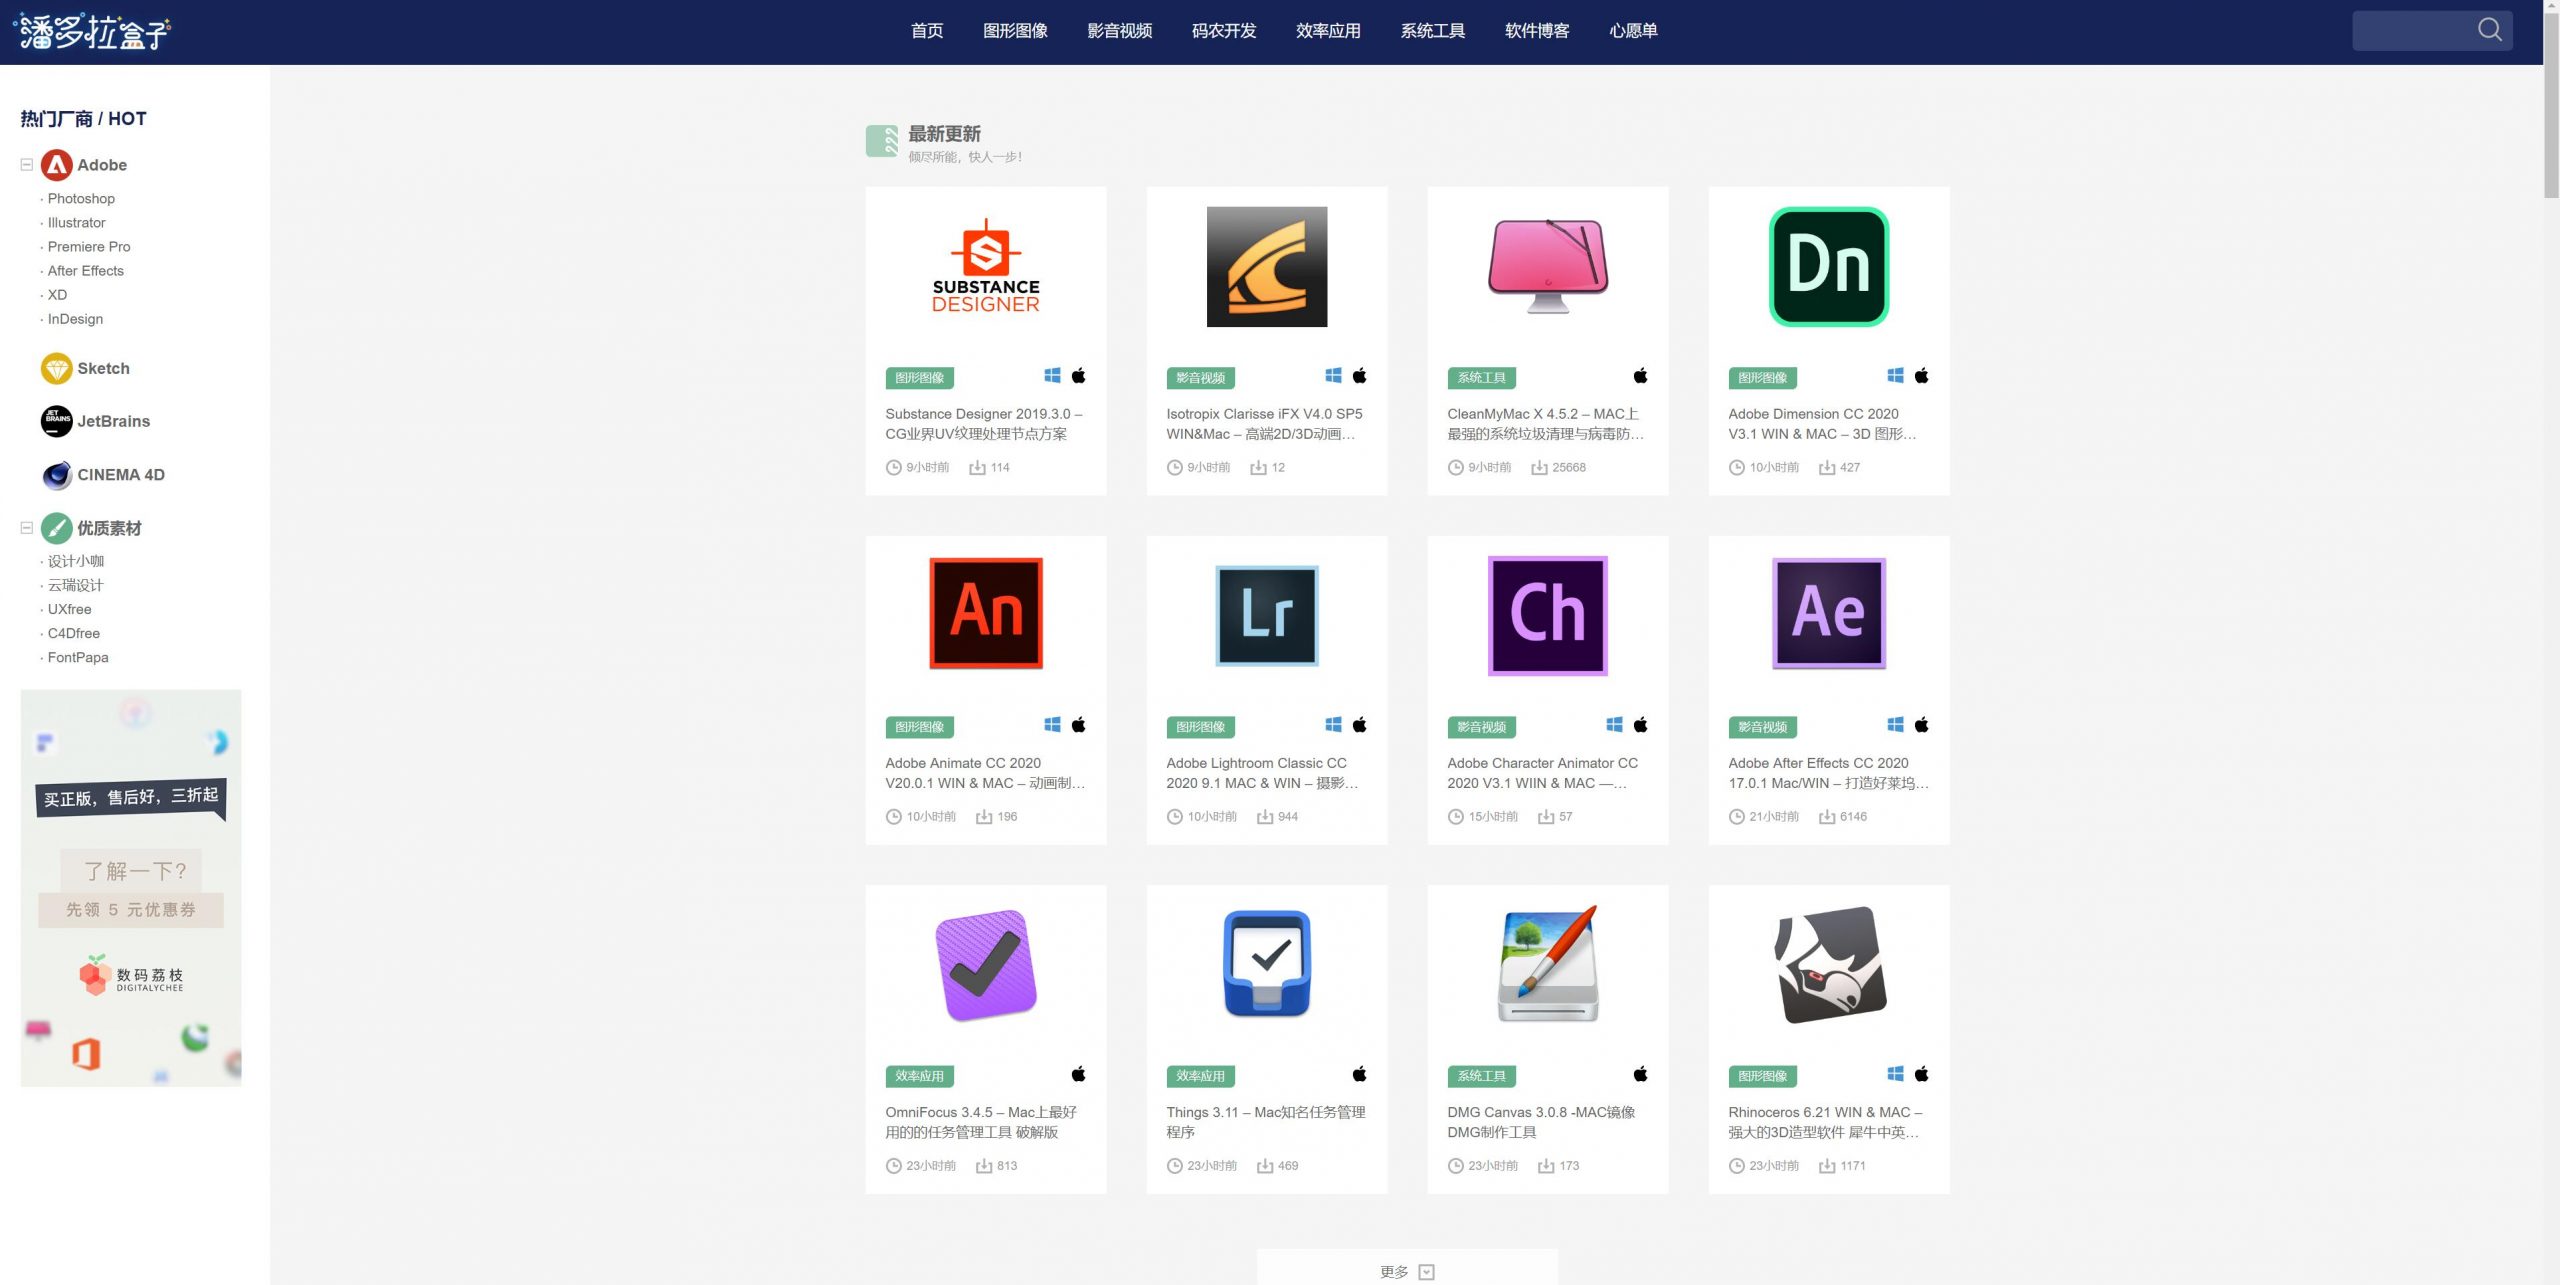This screenshot has width=2560, height=1285.
Task: Open the InDesign sidebar link
Action: pos(75,319)
